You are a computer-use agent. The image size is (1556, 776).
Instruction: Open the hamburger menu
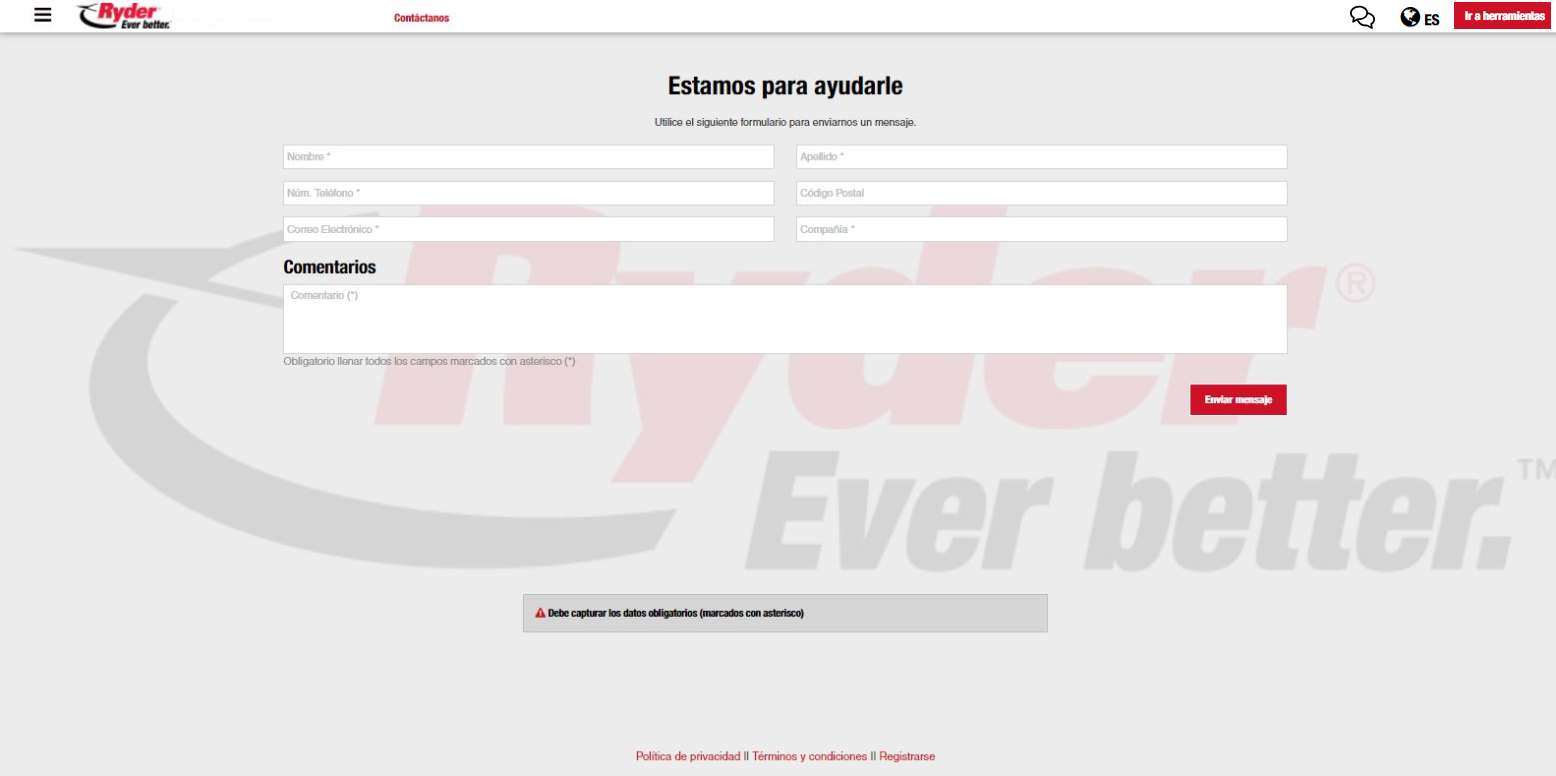[x=43, y=15]
